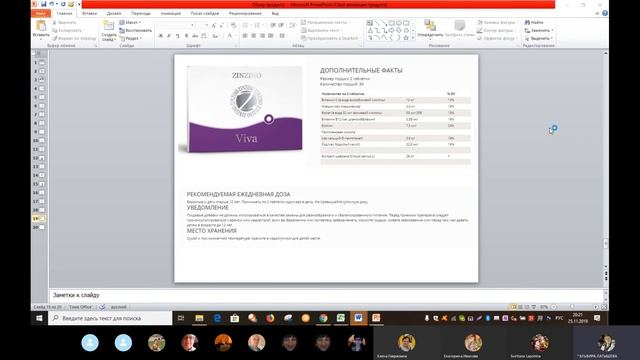This screenshot has height=360, width=640.
Task: Open the notification center icon
Action: click(597, 318)
